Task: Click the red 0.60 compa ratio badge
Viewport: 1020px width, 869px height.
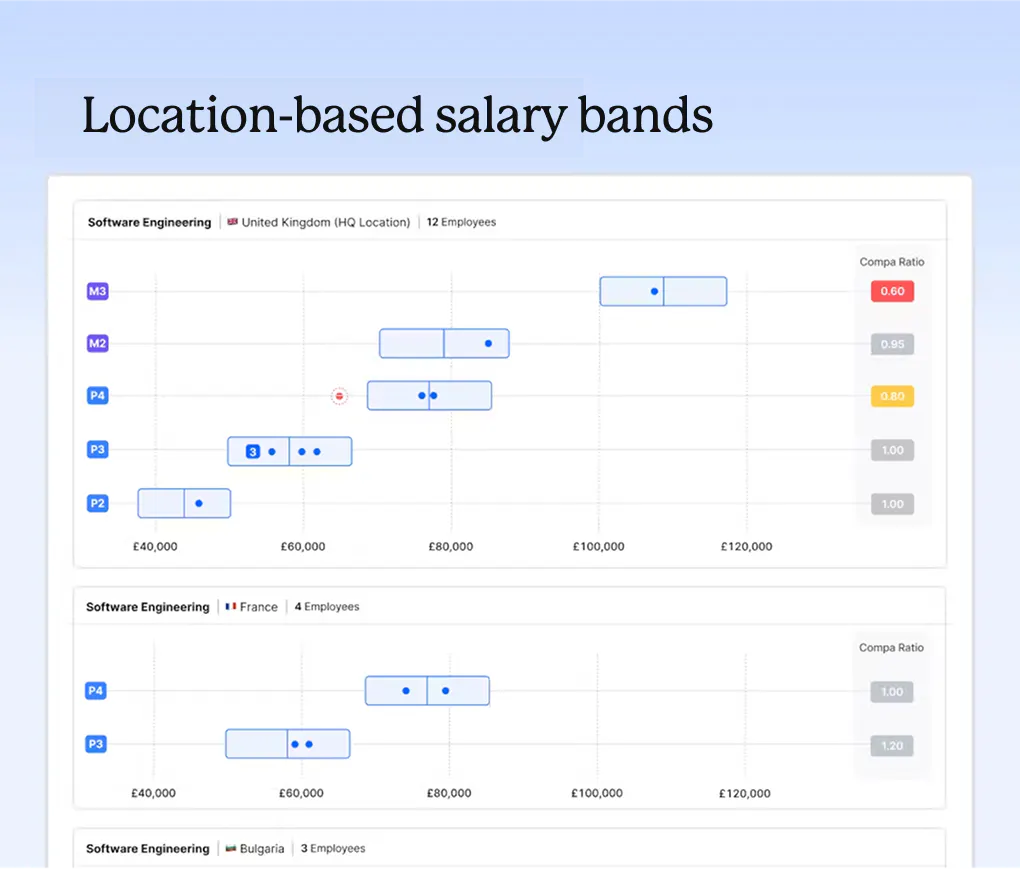Action: click(x=891, y=291)
